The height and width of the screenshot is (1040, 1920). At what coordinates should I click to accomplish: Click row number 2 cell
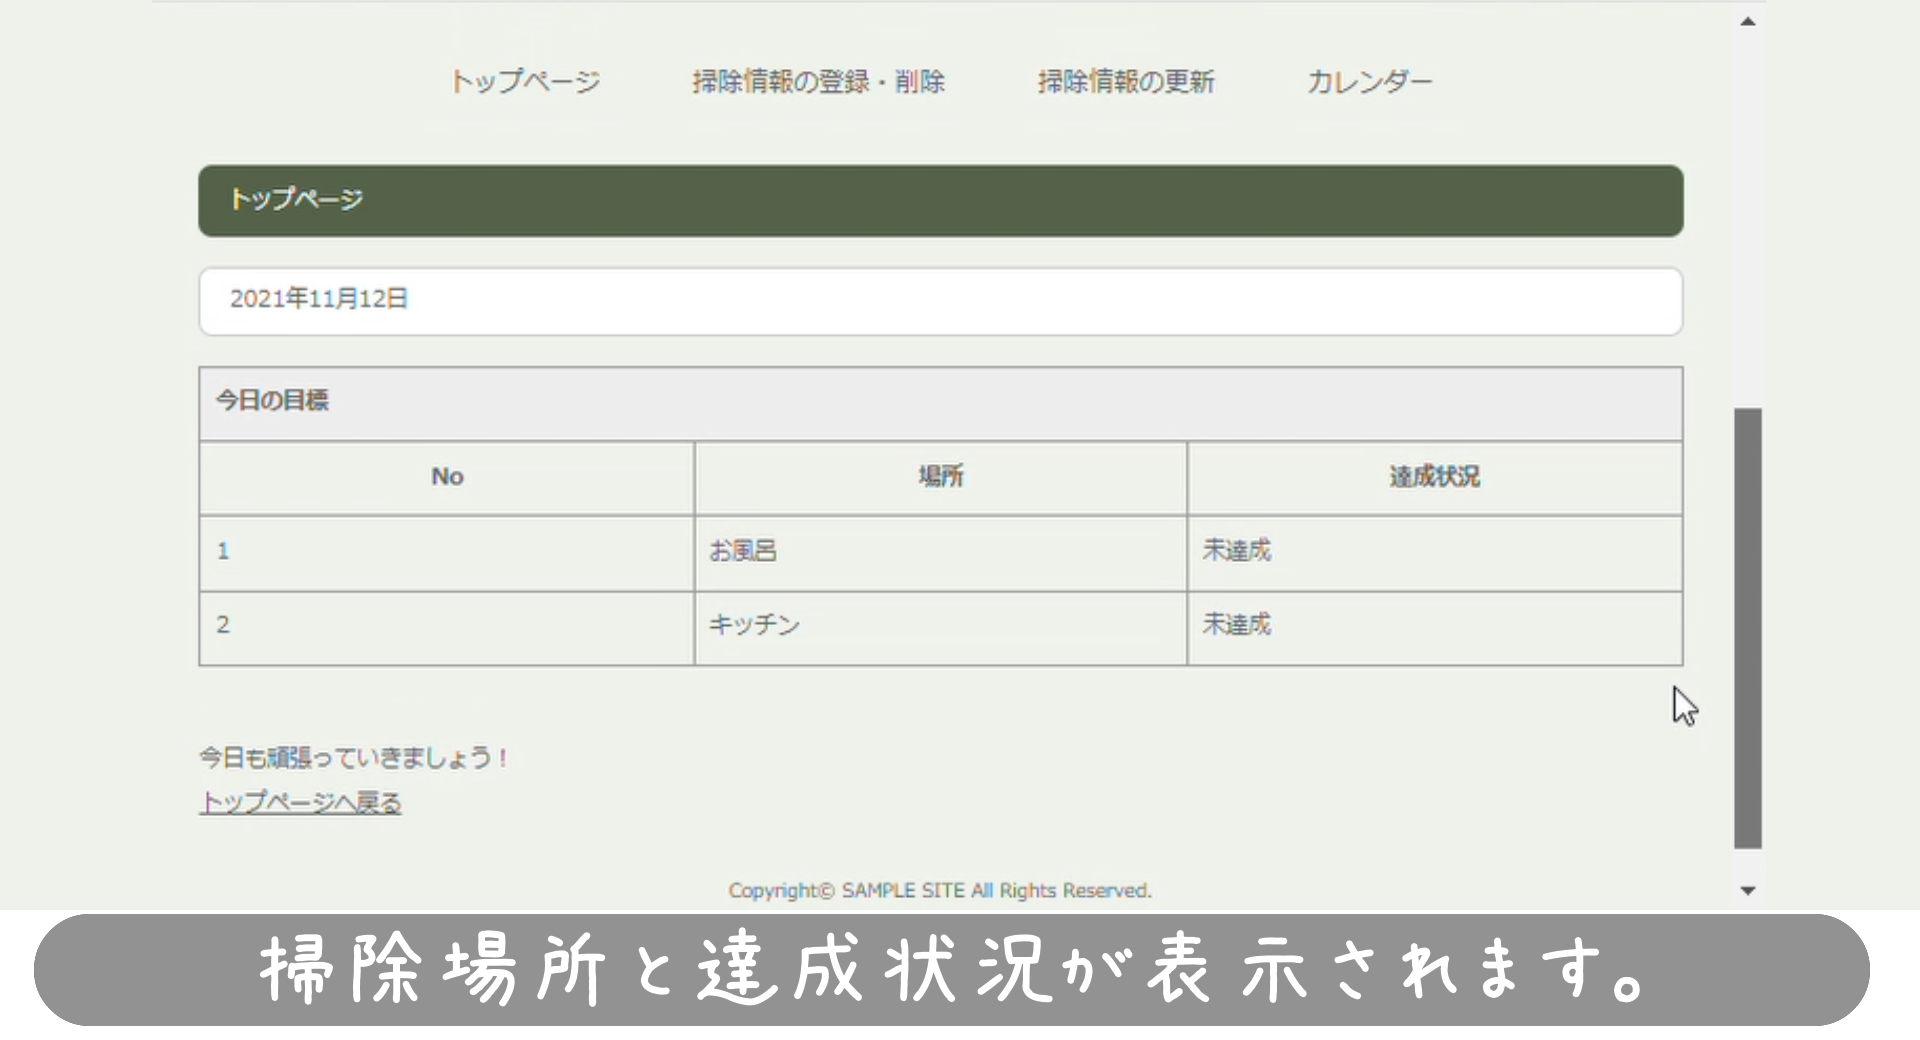point(447,627)
